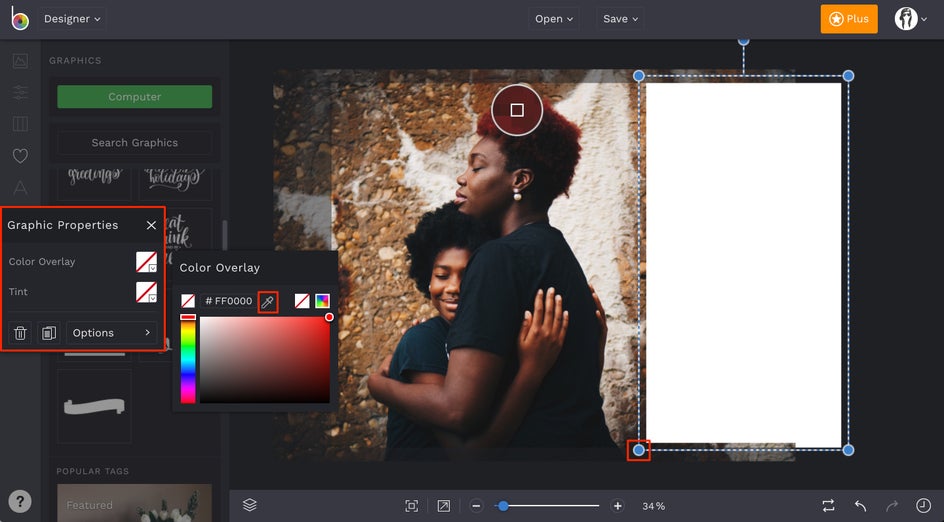944x522 pixels.
Task: Click the rotation handle above selection
Action: click(x=744, y=42)
